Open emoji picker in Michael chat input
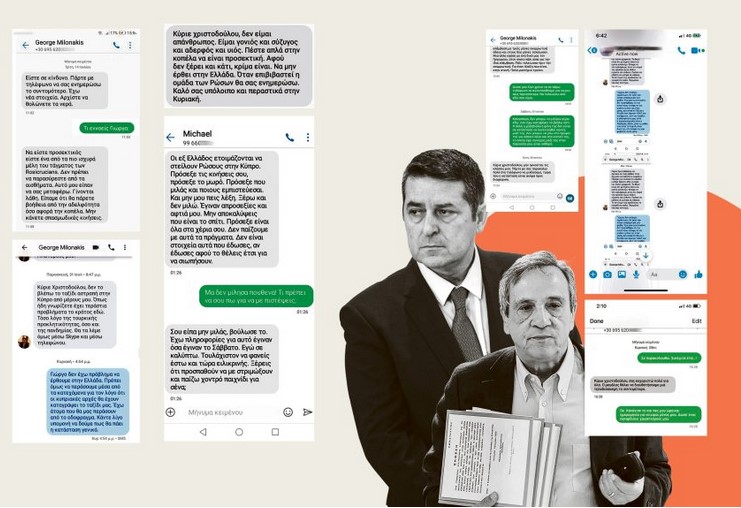Screen dimensions: 741x508 click(x=288, y=411)
